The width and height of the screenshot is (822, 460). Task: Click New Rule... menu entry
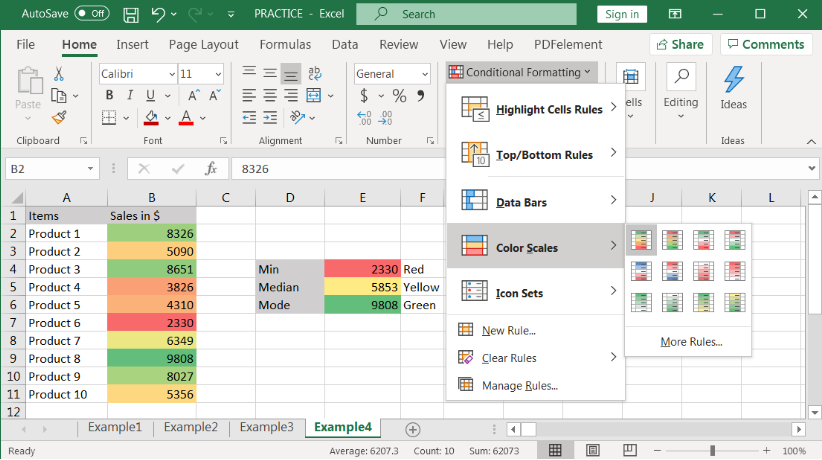pos(509,330)
